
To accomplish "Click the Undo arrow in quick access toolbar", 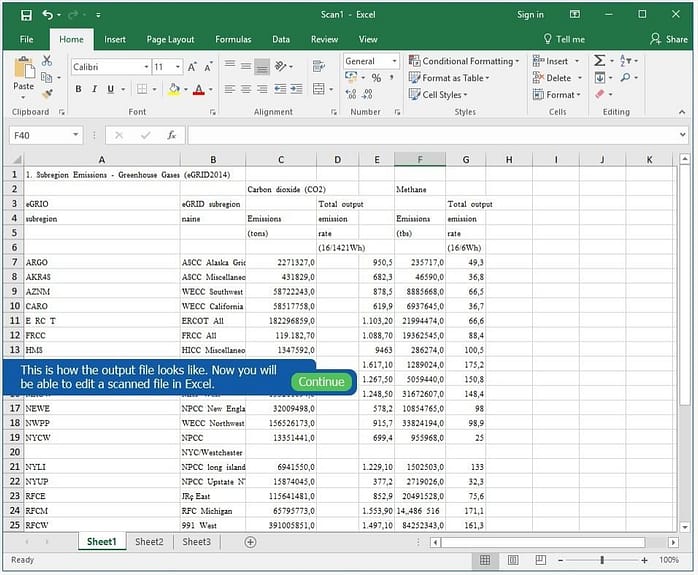I will tap(48, 15).
